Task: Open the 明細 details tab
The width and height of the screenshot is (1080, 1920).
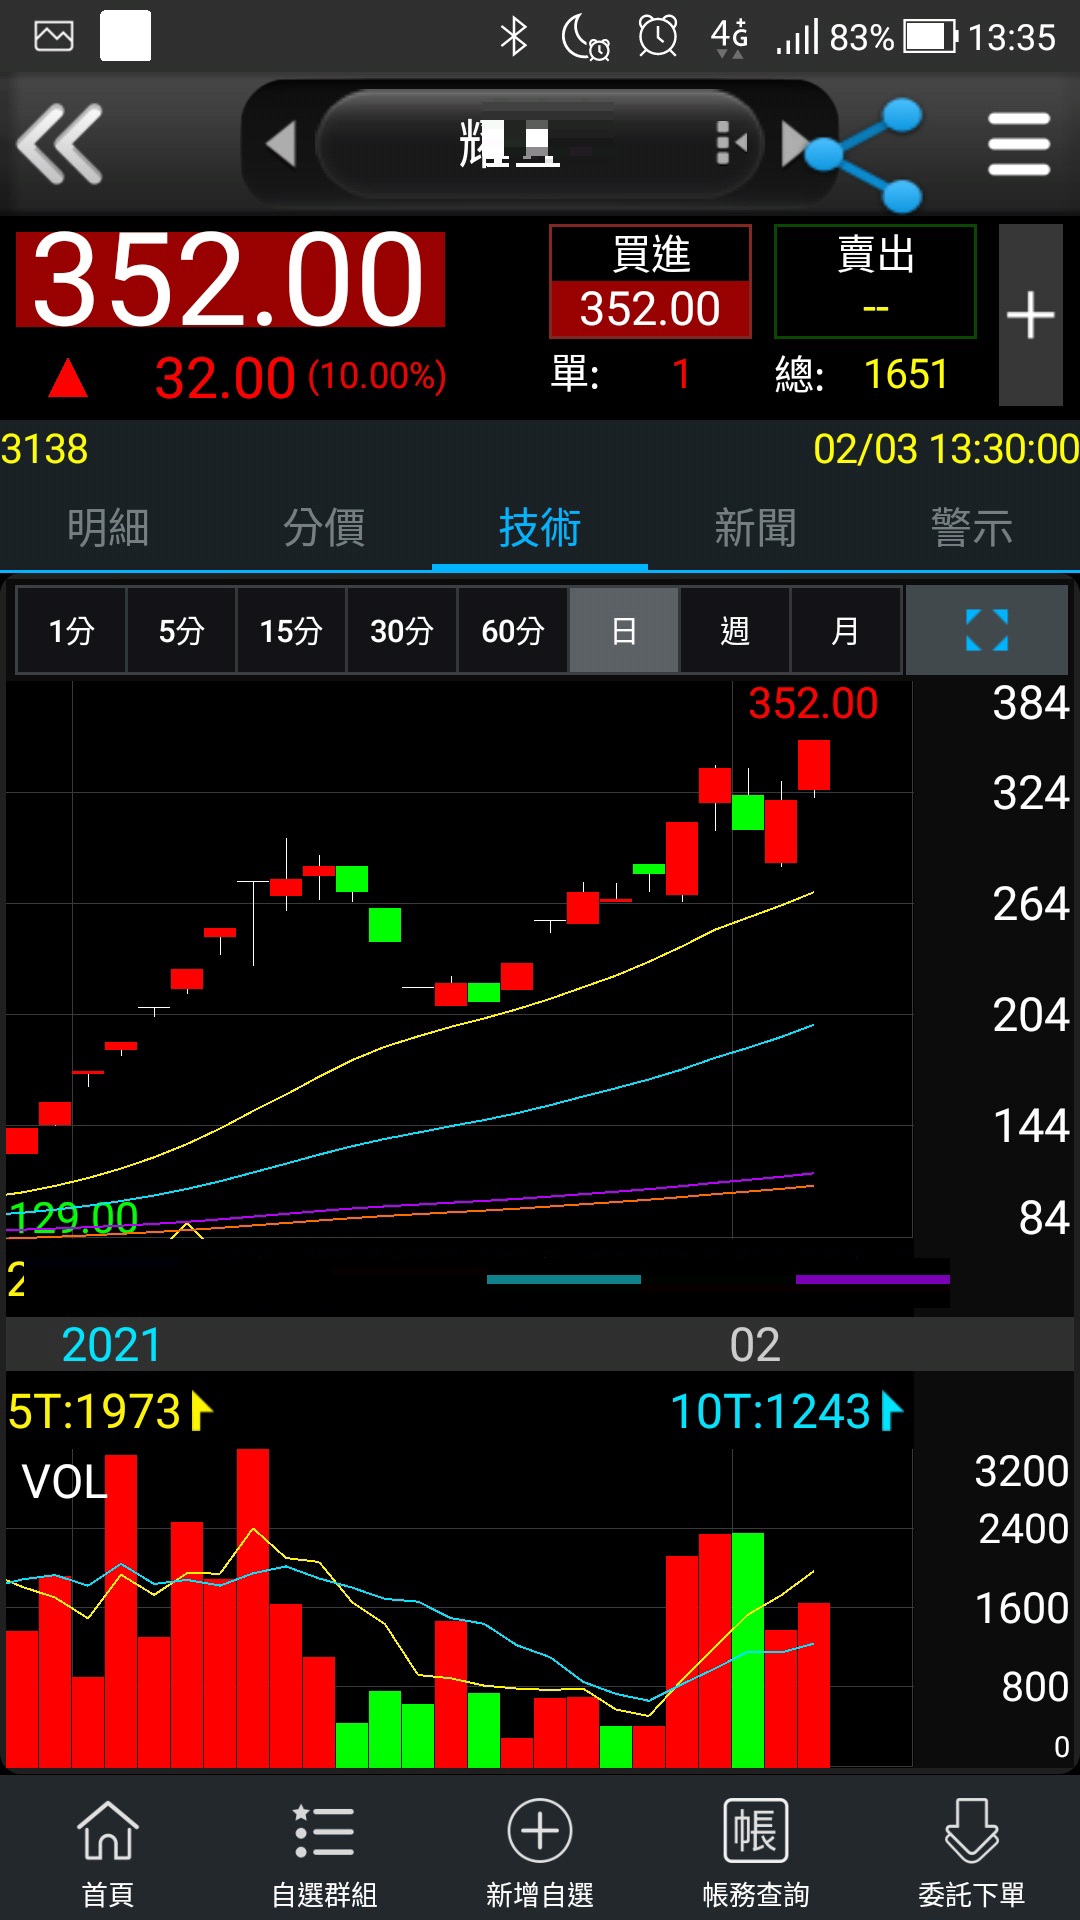Action: point(108,527)
